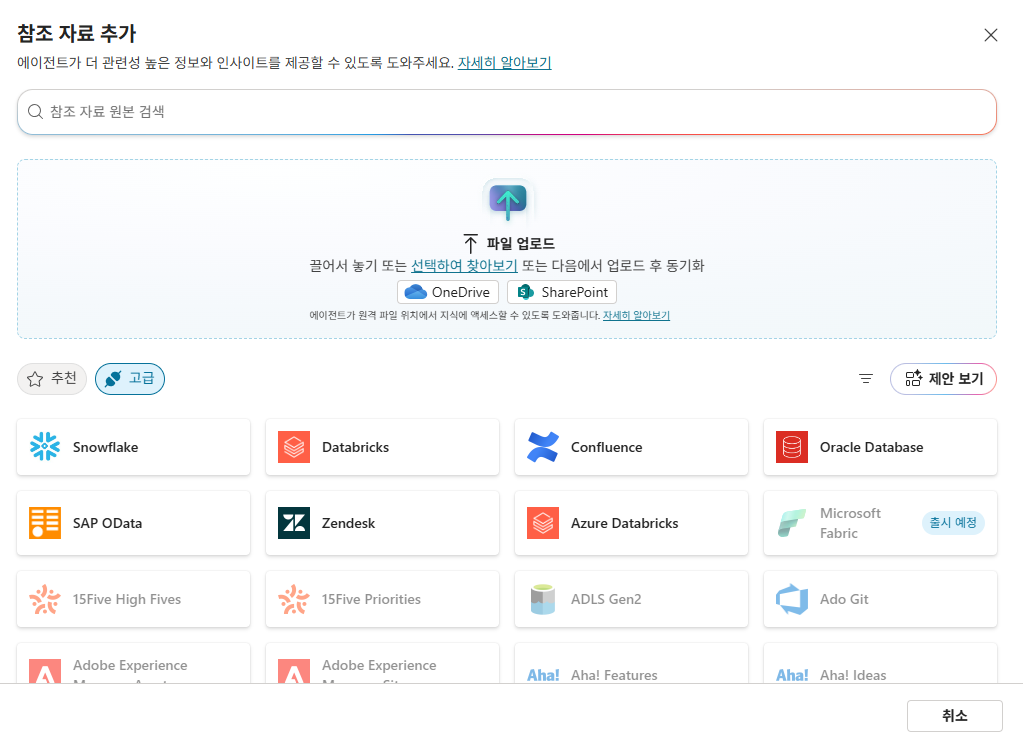Click the 제안 보기 button
The width and height of the screenshot is (1023, 740).
click(943, 378)
